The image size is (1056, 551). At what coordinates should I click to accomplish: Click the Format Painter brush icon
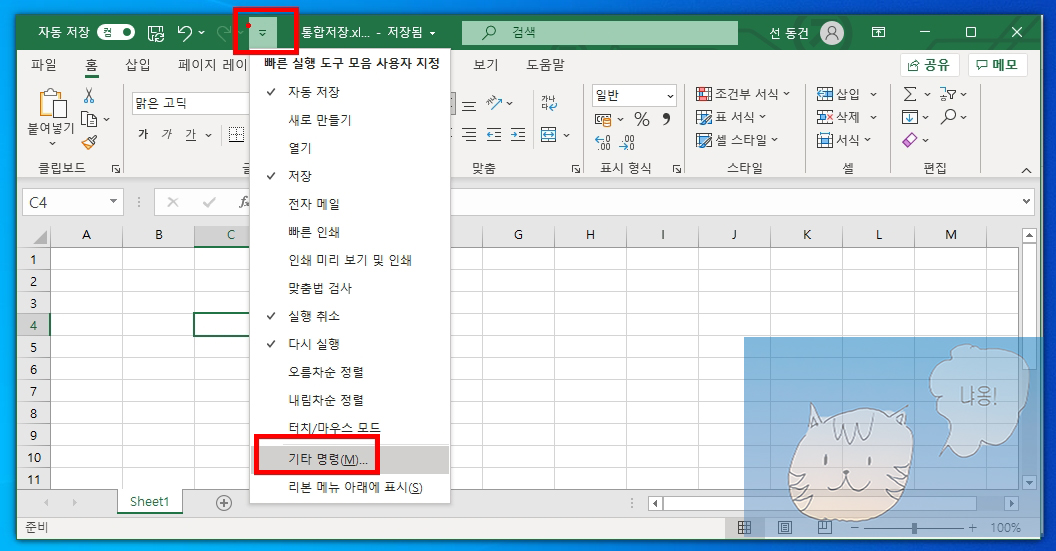pos(89,142)
